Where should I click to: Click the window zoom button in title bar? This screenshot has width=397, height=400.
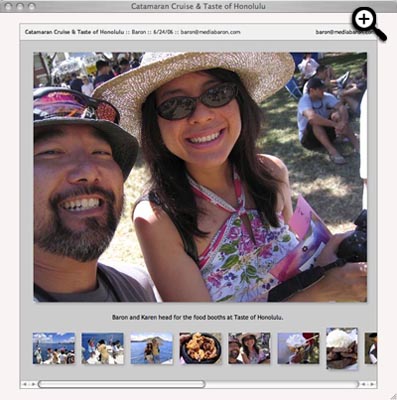click(31, 6)
